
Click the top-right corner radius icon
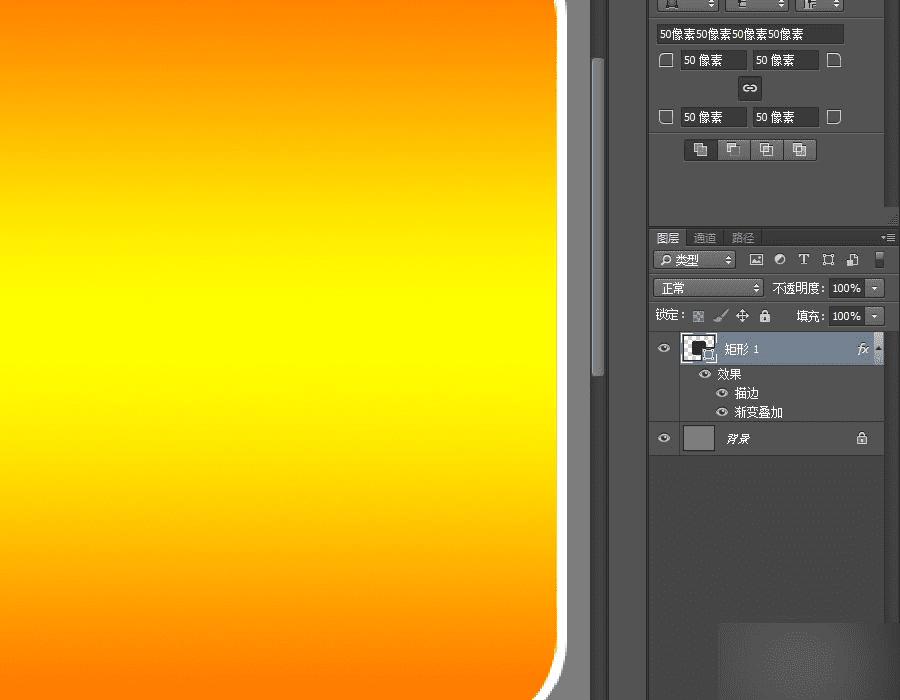coord(834,60)
